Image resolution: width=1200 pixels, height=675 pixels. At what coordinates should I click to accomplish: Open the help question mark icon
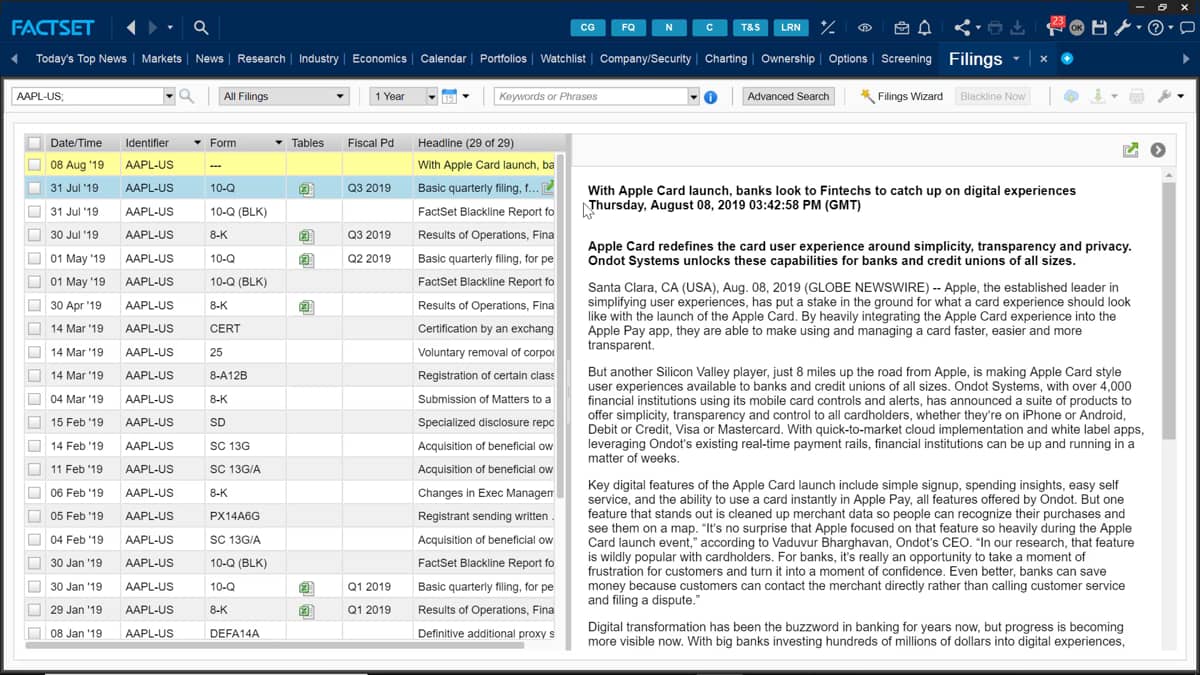(x=1155, y=28)
